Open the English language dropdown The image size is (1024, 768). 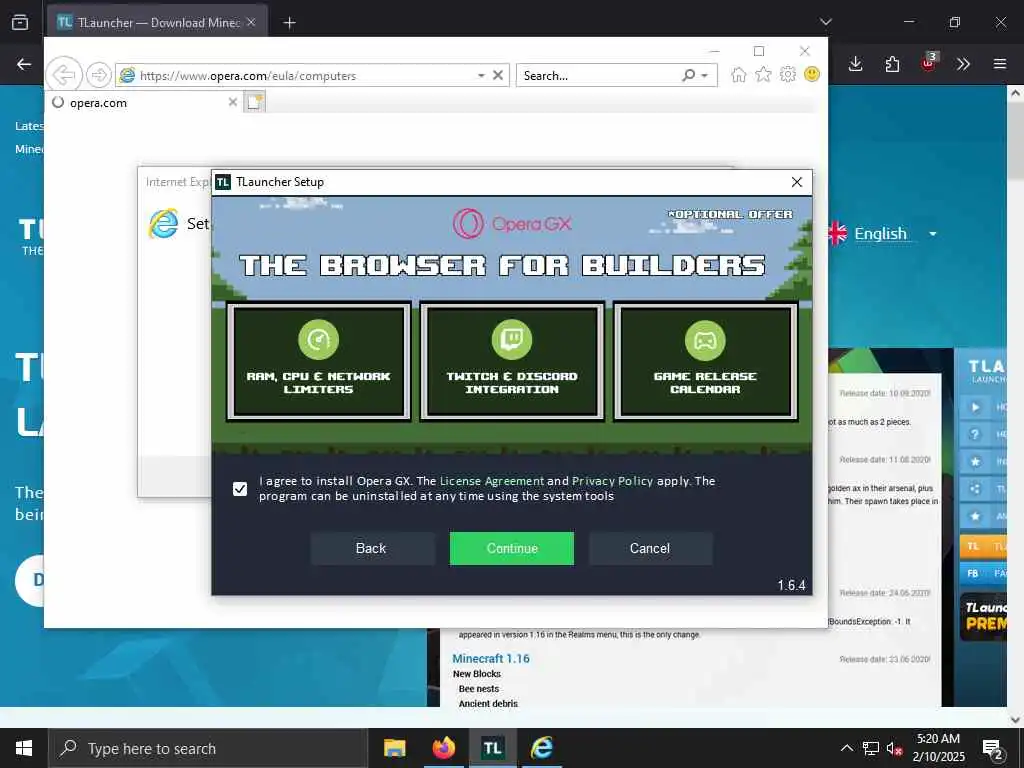[x=883, y=234]
